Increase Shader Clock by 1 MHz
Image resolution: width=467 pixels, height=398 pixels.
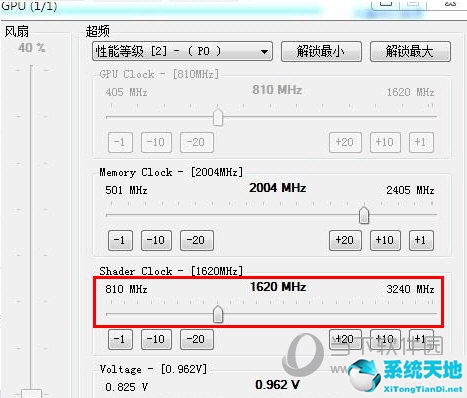(421, 339)
